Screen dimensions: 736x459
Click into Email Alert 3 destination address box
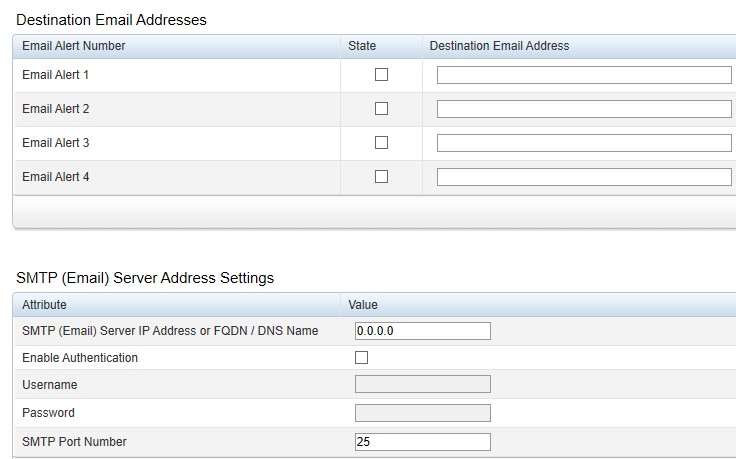[584, 143]
